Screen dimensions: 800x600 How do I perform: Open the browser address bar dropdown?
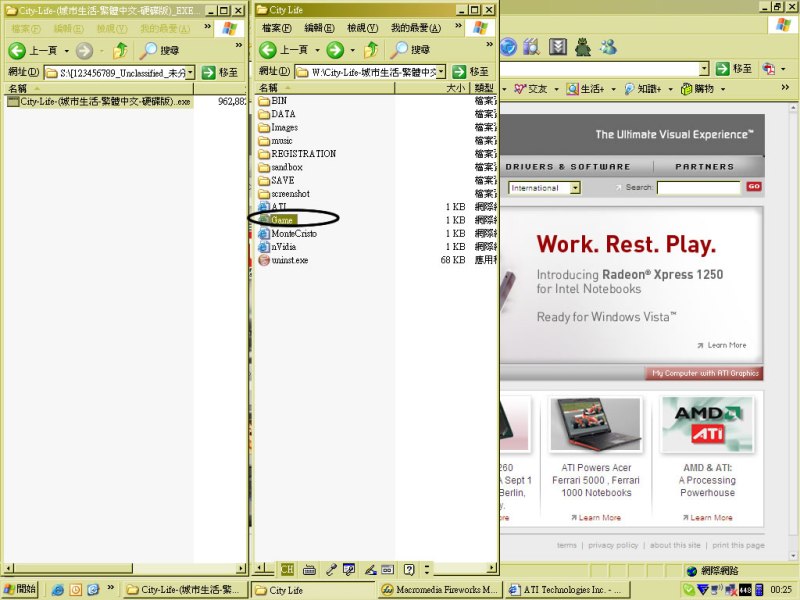704,68
